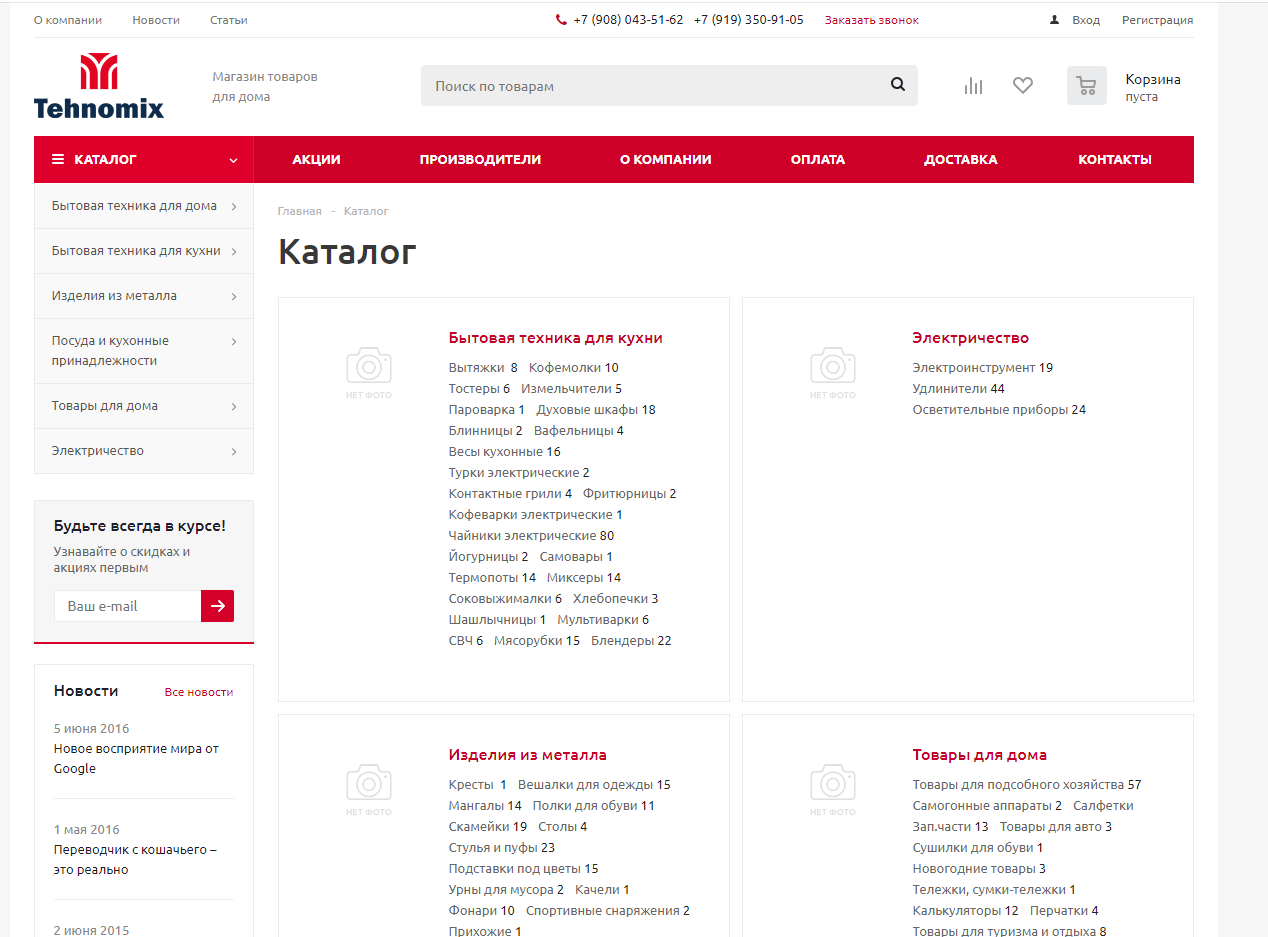Viewport: 1268px width, 937px height.
Task: Click the no-photo placeholder for Товары для дома
Action: pos(833,788)
